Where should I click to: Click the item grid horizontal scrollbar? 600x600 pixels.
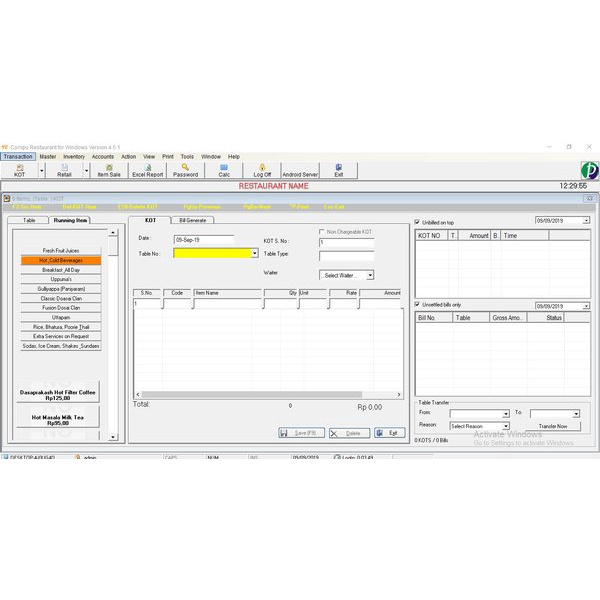pos(268,394)
